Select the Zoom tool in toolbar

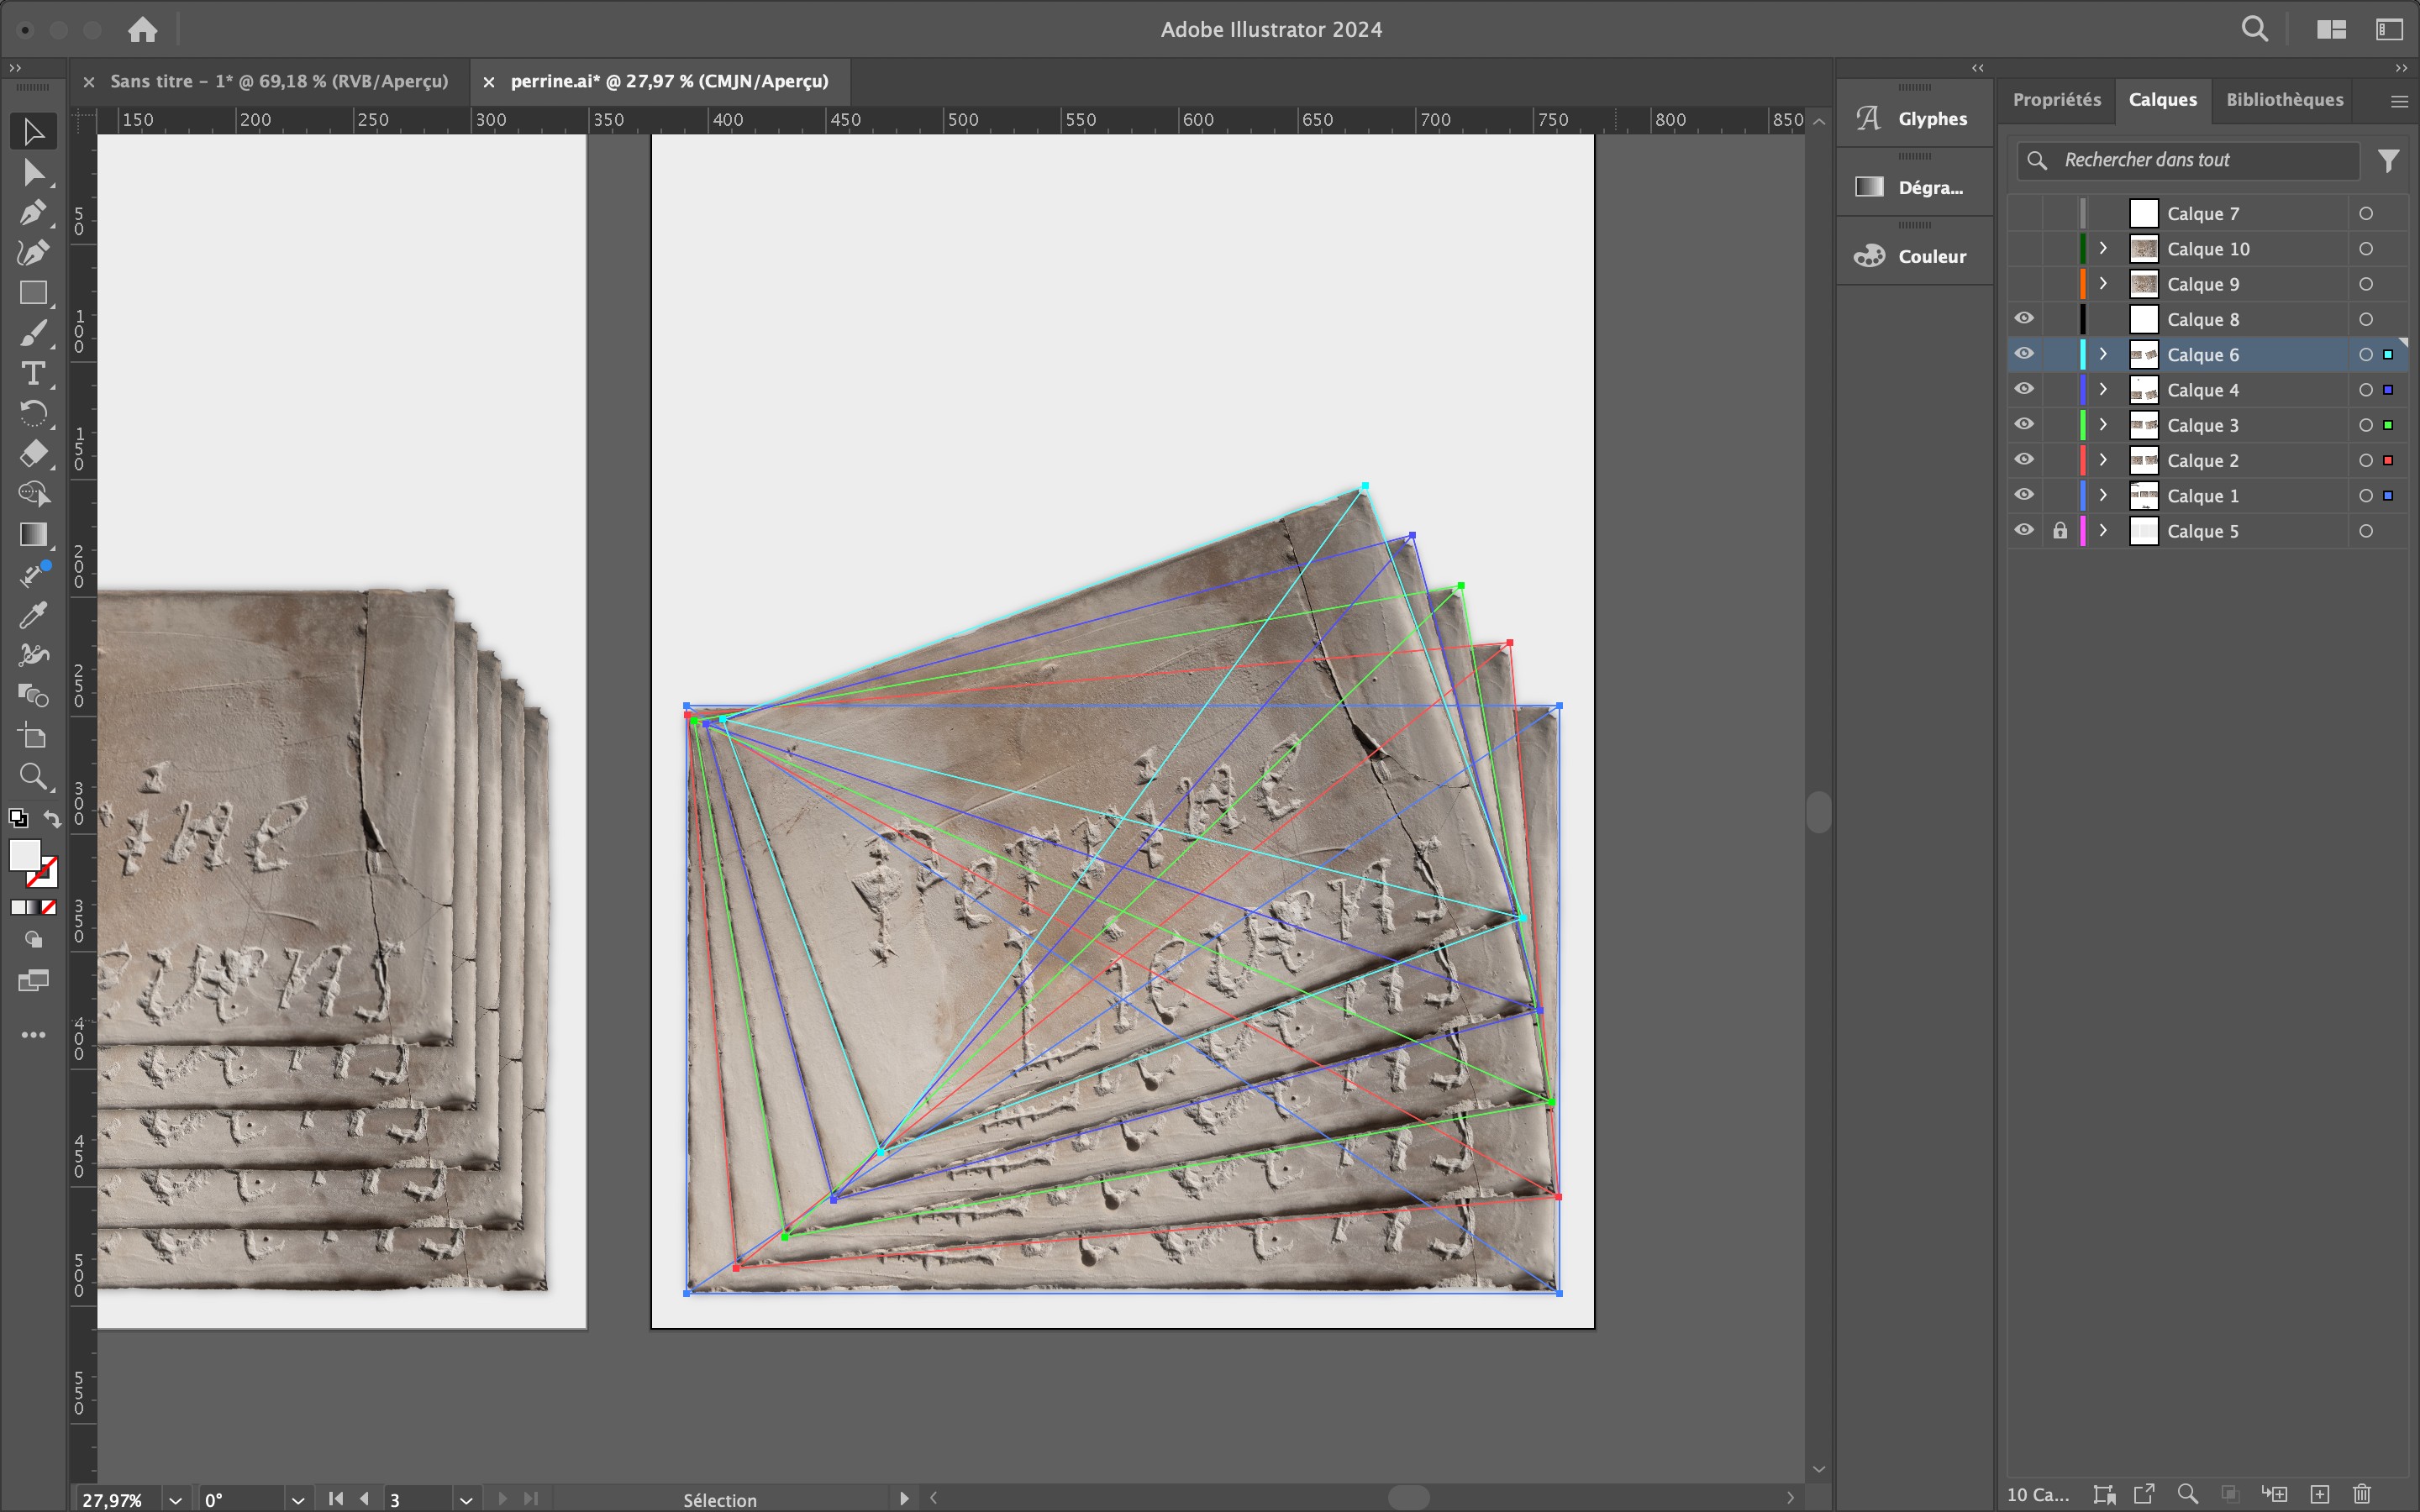(x=32, y=776)
